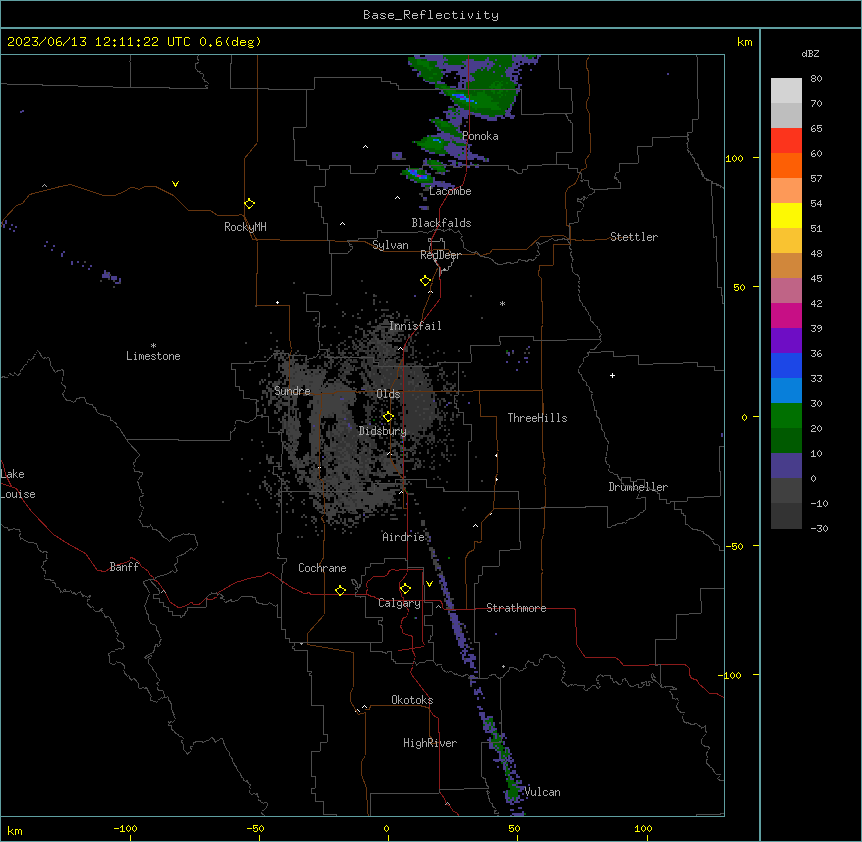Pick the magenta 39-42 dBZ legend swatch
This screenshot has height=842, width=862.
[x=786, y=316]
